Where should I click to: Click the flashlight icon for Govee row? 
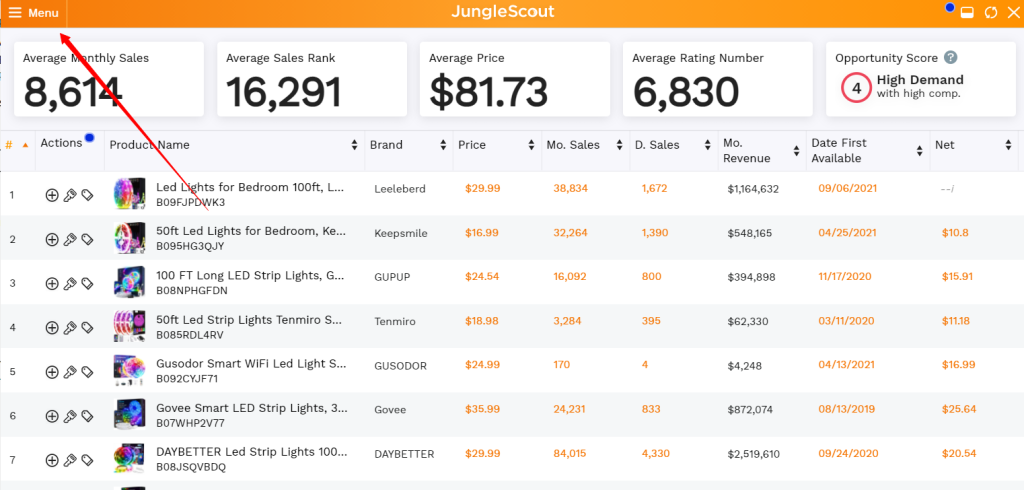click(x=70, y=416)
